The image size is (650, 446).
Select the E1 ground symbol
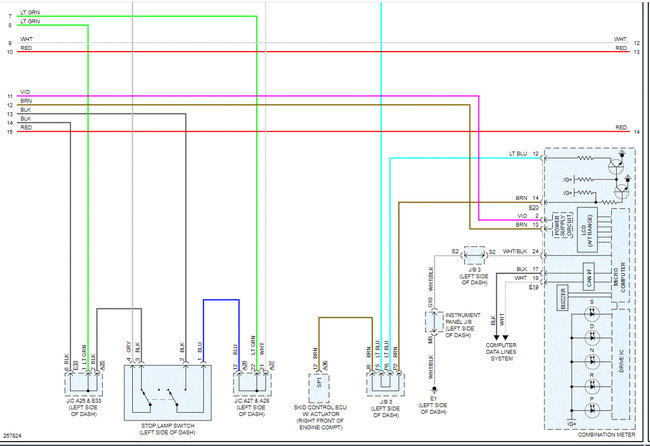click(x=434, y=390)
